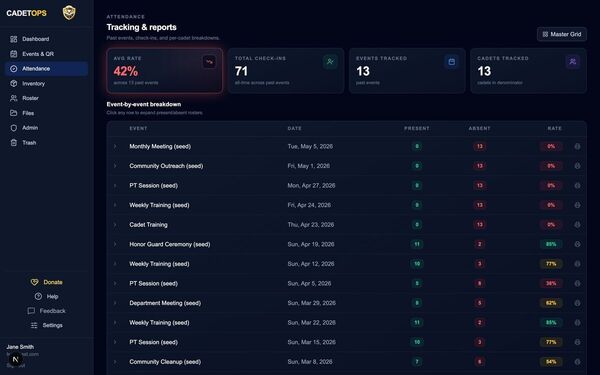The width and height of the screenshot is (600, 375).
Task: Open the Inventory section
Action: pyautogui.click(x=46, y=83)
